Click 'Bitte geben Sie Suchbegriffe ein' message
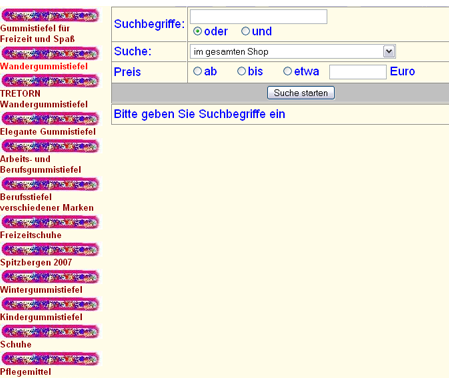 pyautogui.click(x=199, y=114)
